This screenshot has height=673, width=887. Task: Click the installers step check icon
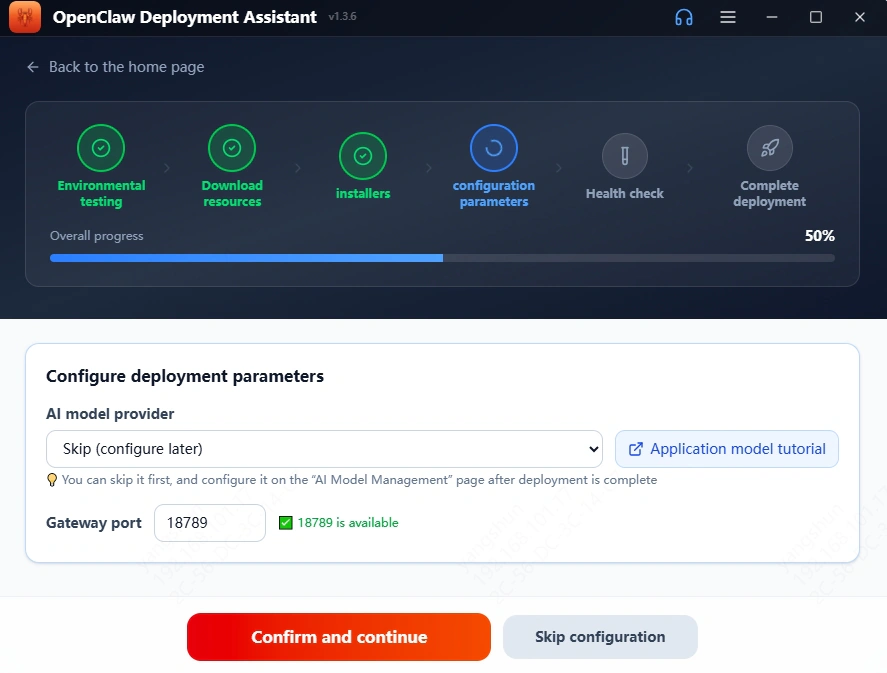point(363,156)
